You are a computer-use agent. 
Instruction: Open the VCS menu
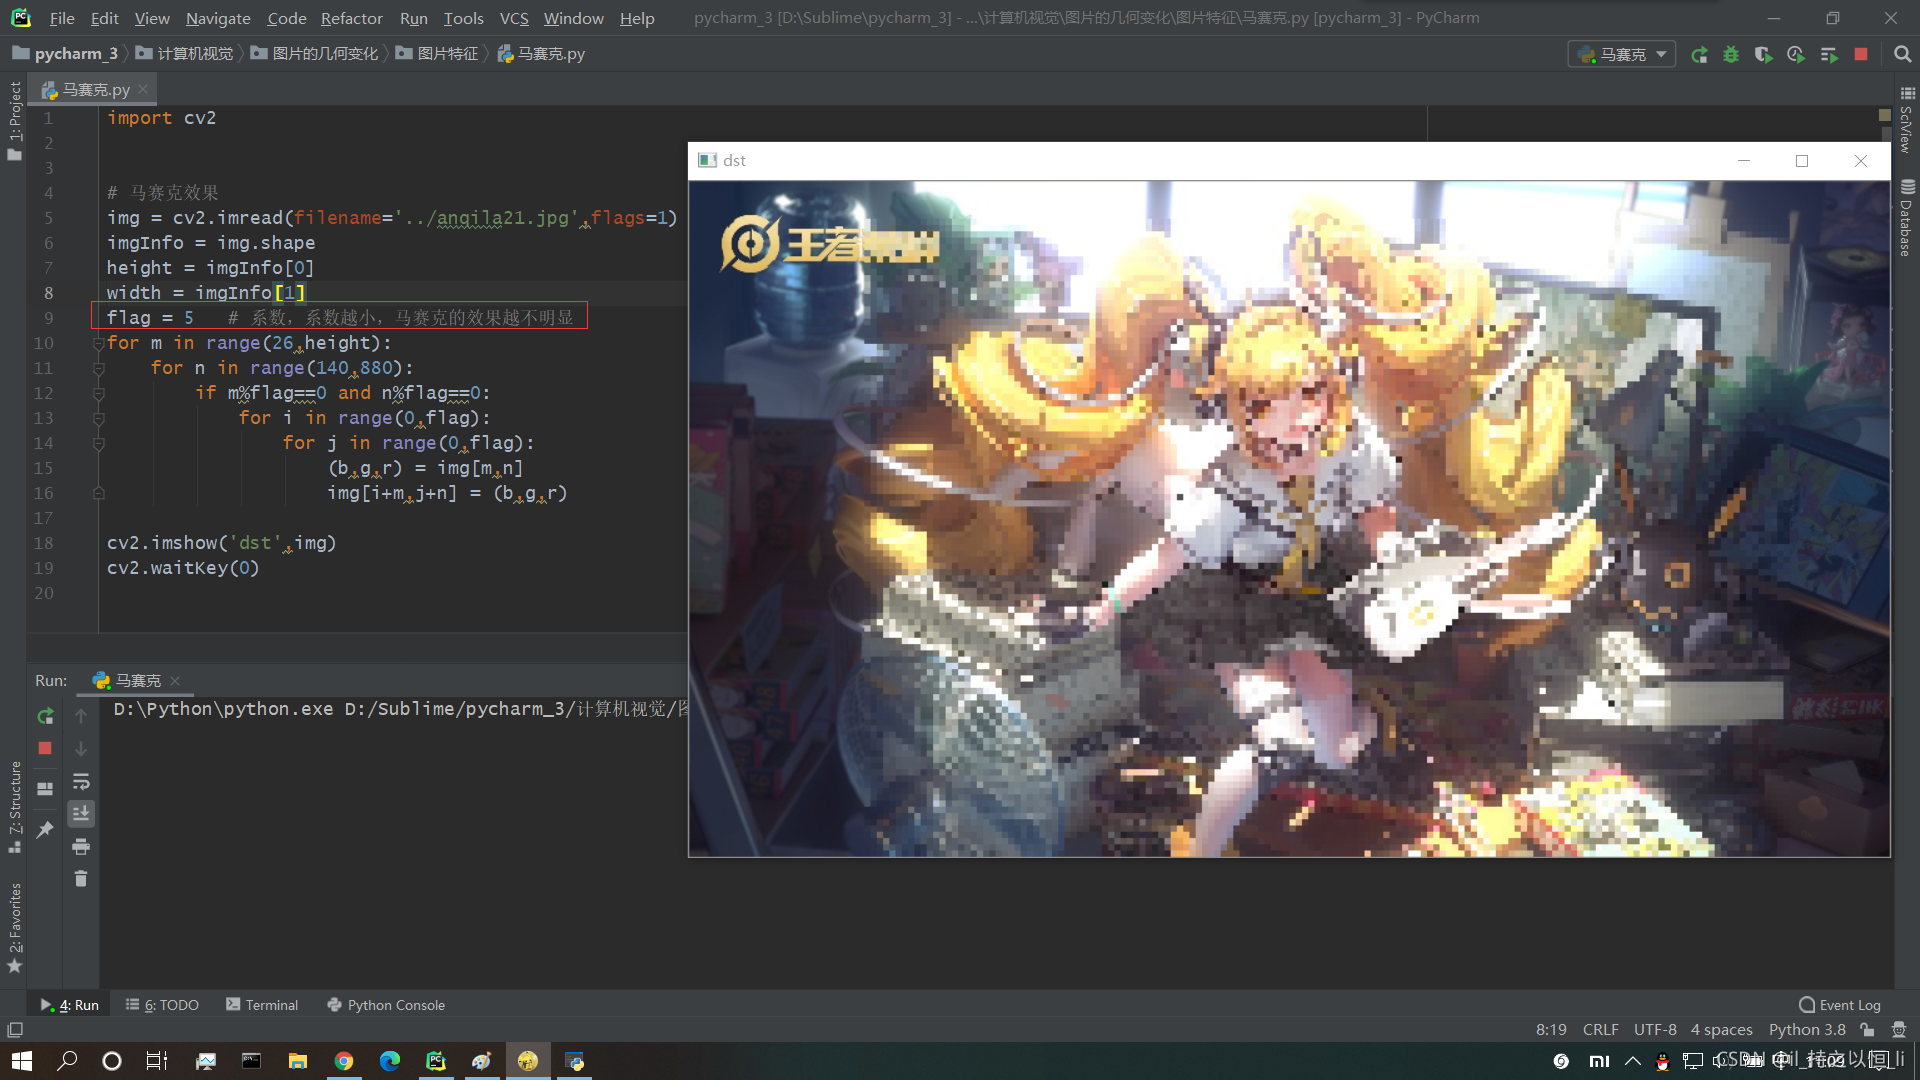tap(514, 18)
